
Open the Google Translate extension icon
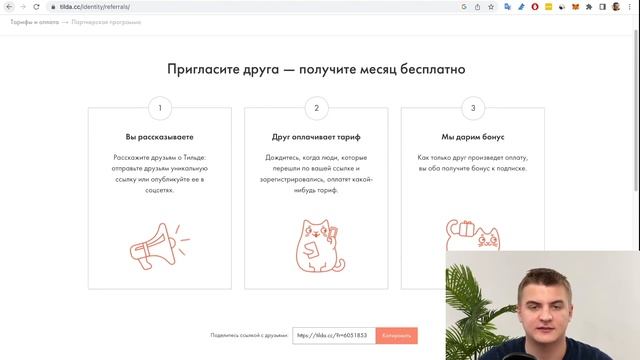point(507,7)
